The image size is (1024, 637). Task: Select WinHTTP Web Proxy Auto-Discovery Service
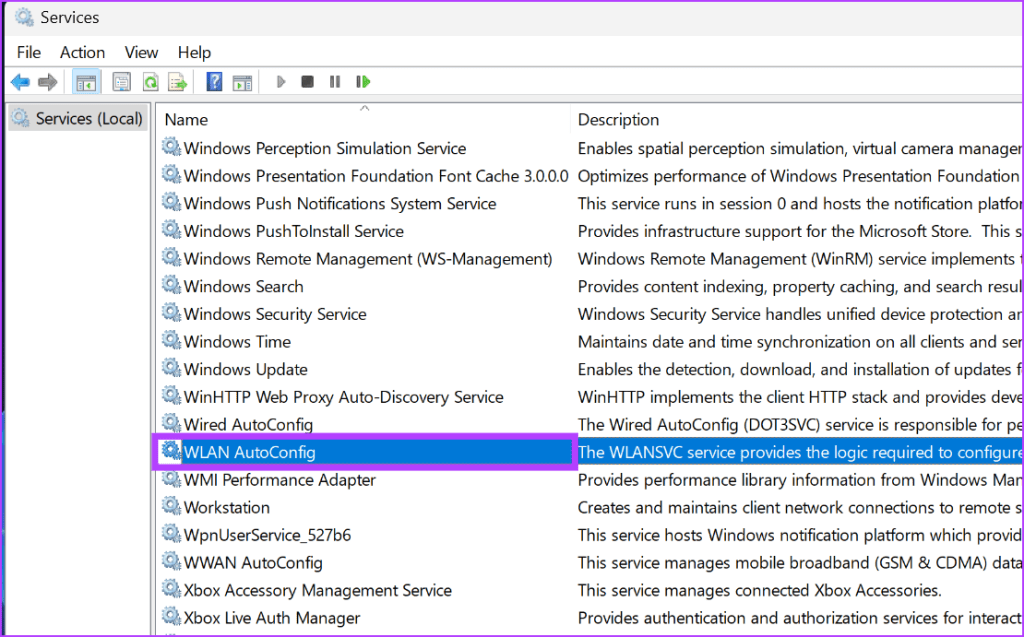[344, 397]
